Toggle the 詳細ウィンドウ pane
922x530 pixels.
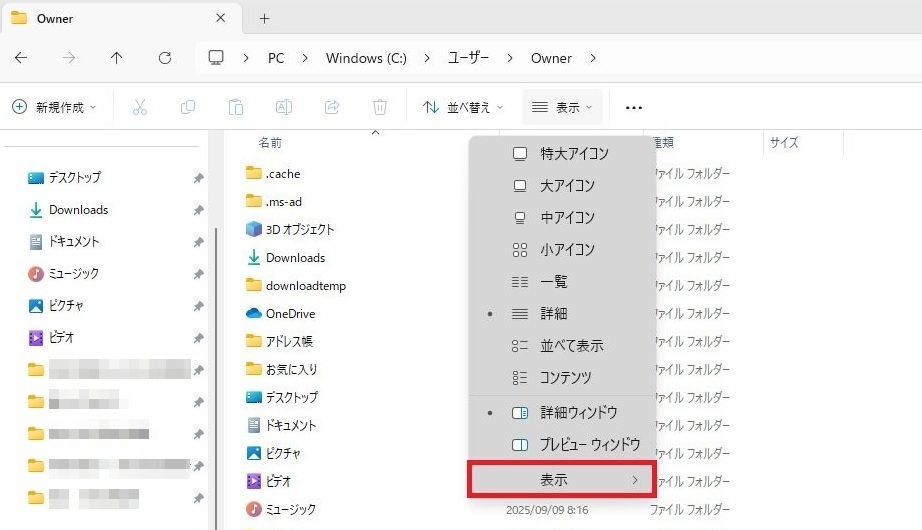point(578,412)
